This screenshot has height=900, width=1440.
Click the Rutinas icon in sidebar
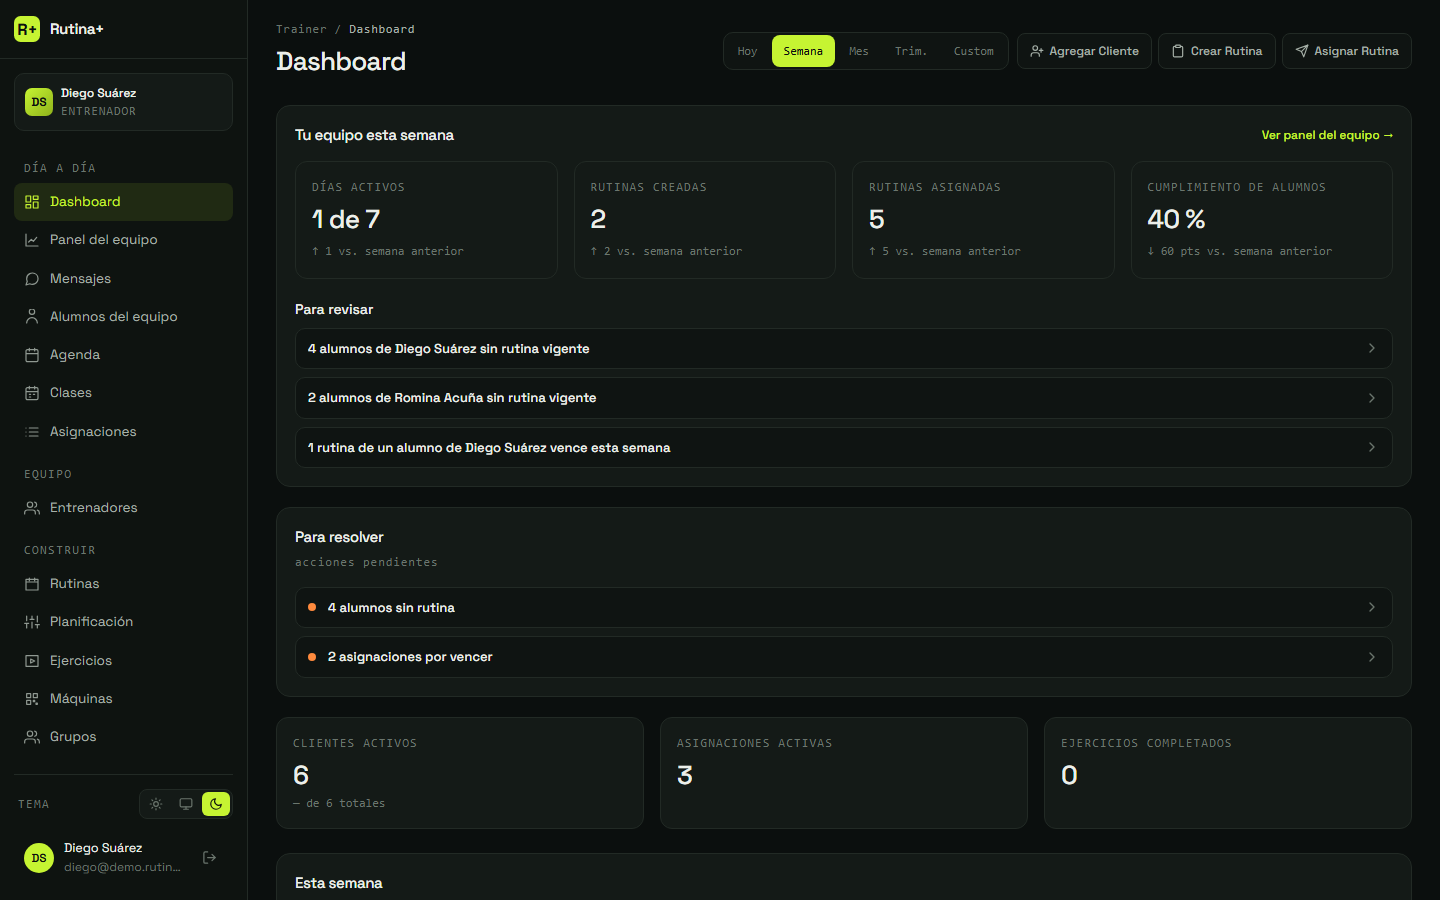[32, 584]
